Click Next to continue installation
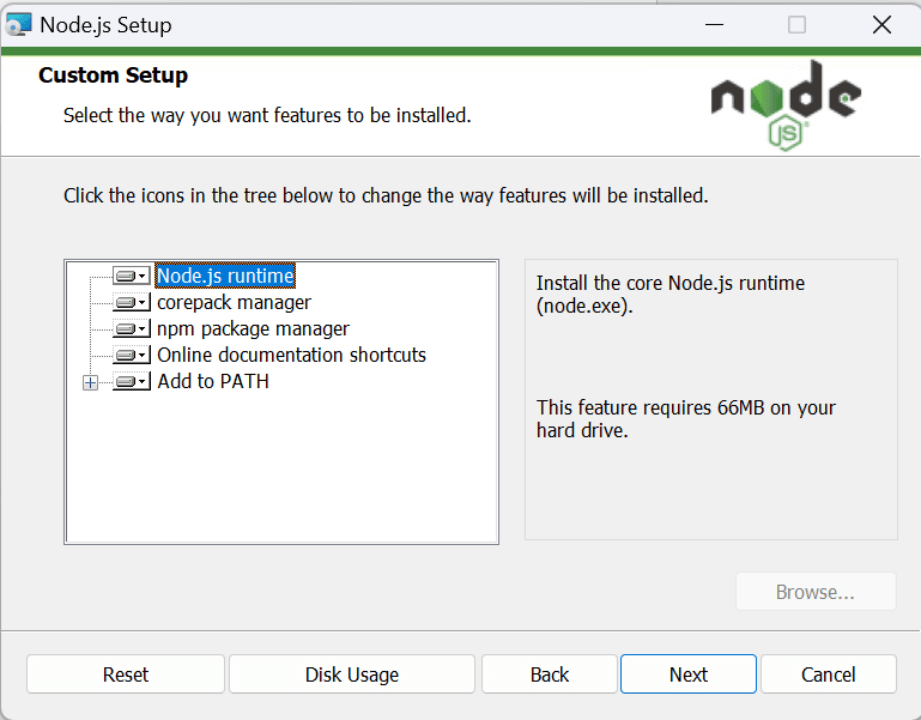The height and width of the screenshot is (720, 921). pos(687,673)
